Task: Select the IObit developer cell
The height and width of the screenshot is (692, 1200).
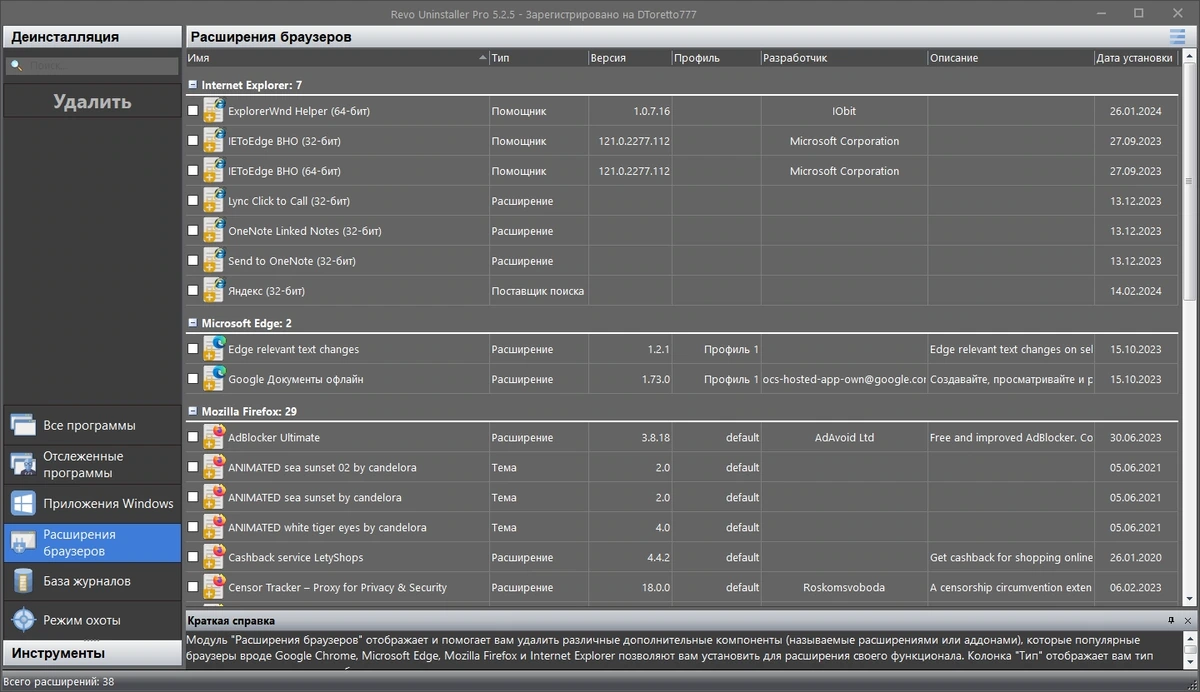Action: 844,111
